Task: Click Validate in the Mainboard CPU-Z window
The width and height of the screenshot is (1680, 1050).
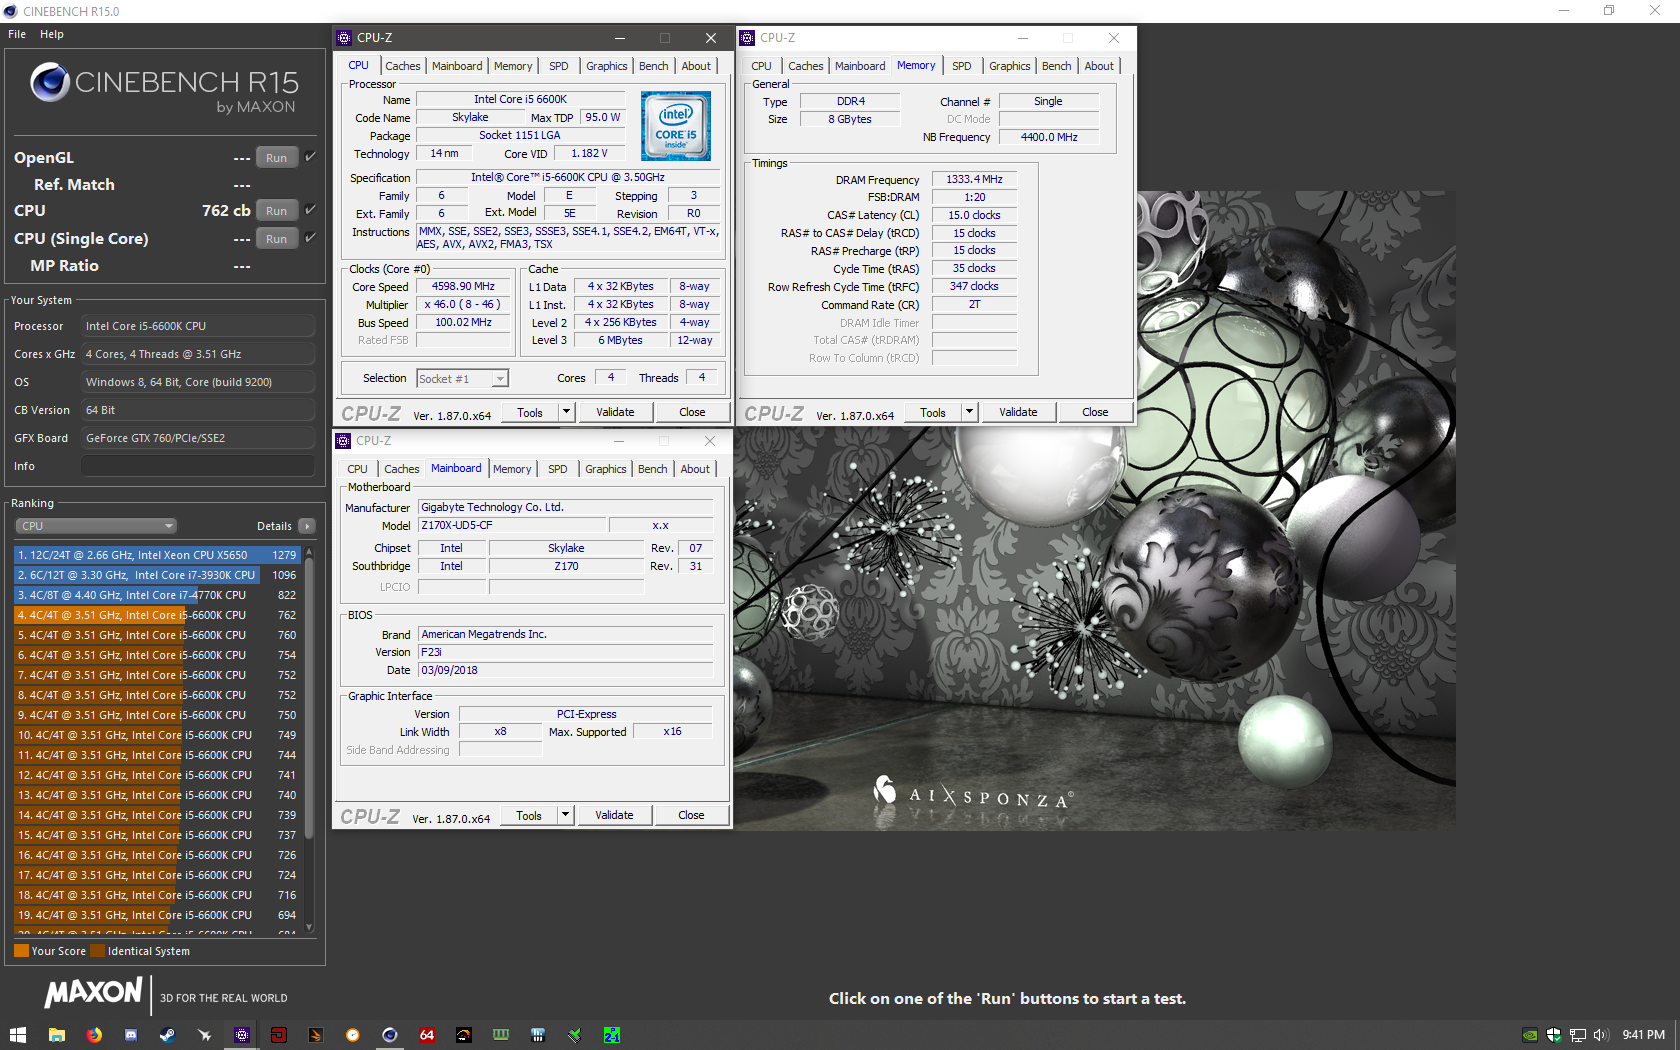Action: tap(614, 815)
